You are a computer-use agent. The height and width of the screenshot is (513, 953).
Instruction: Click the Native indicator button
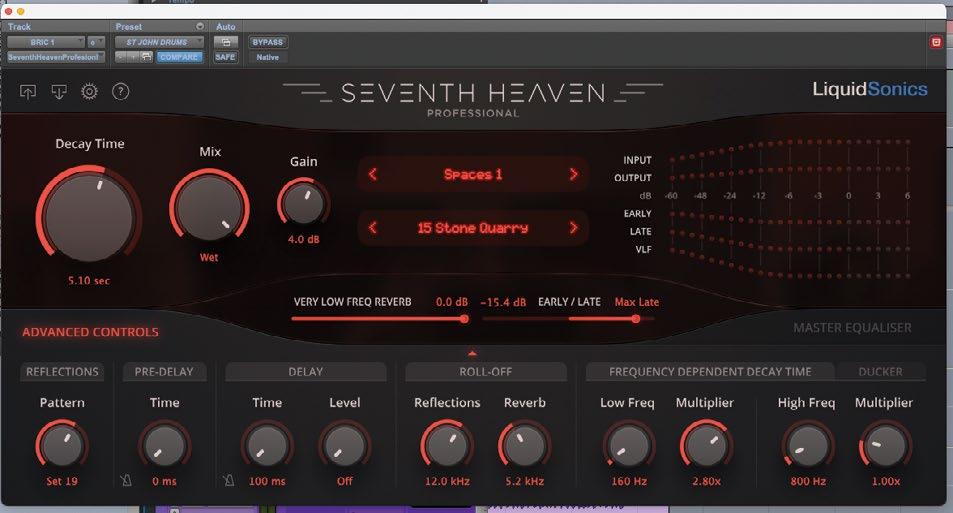point(267,57)
